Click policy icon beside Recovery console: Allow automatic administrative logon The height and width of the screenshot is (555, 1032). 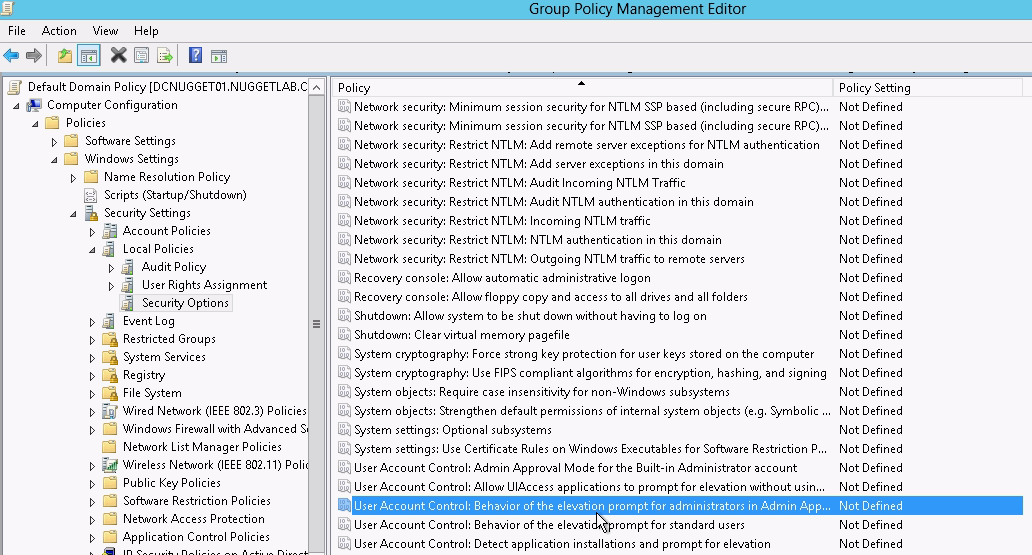(344, 277)
